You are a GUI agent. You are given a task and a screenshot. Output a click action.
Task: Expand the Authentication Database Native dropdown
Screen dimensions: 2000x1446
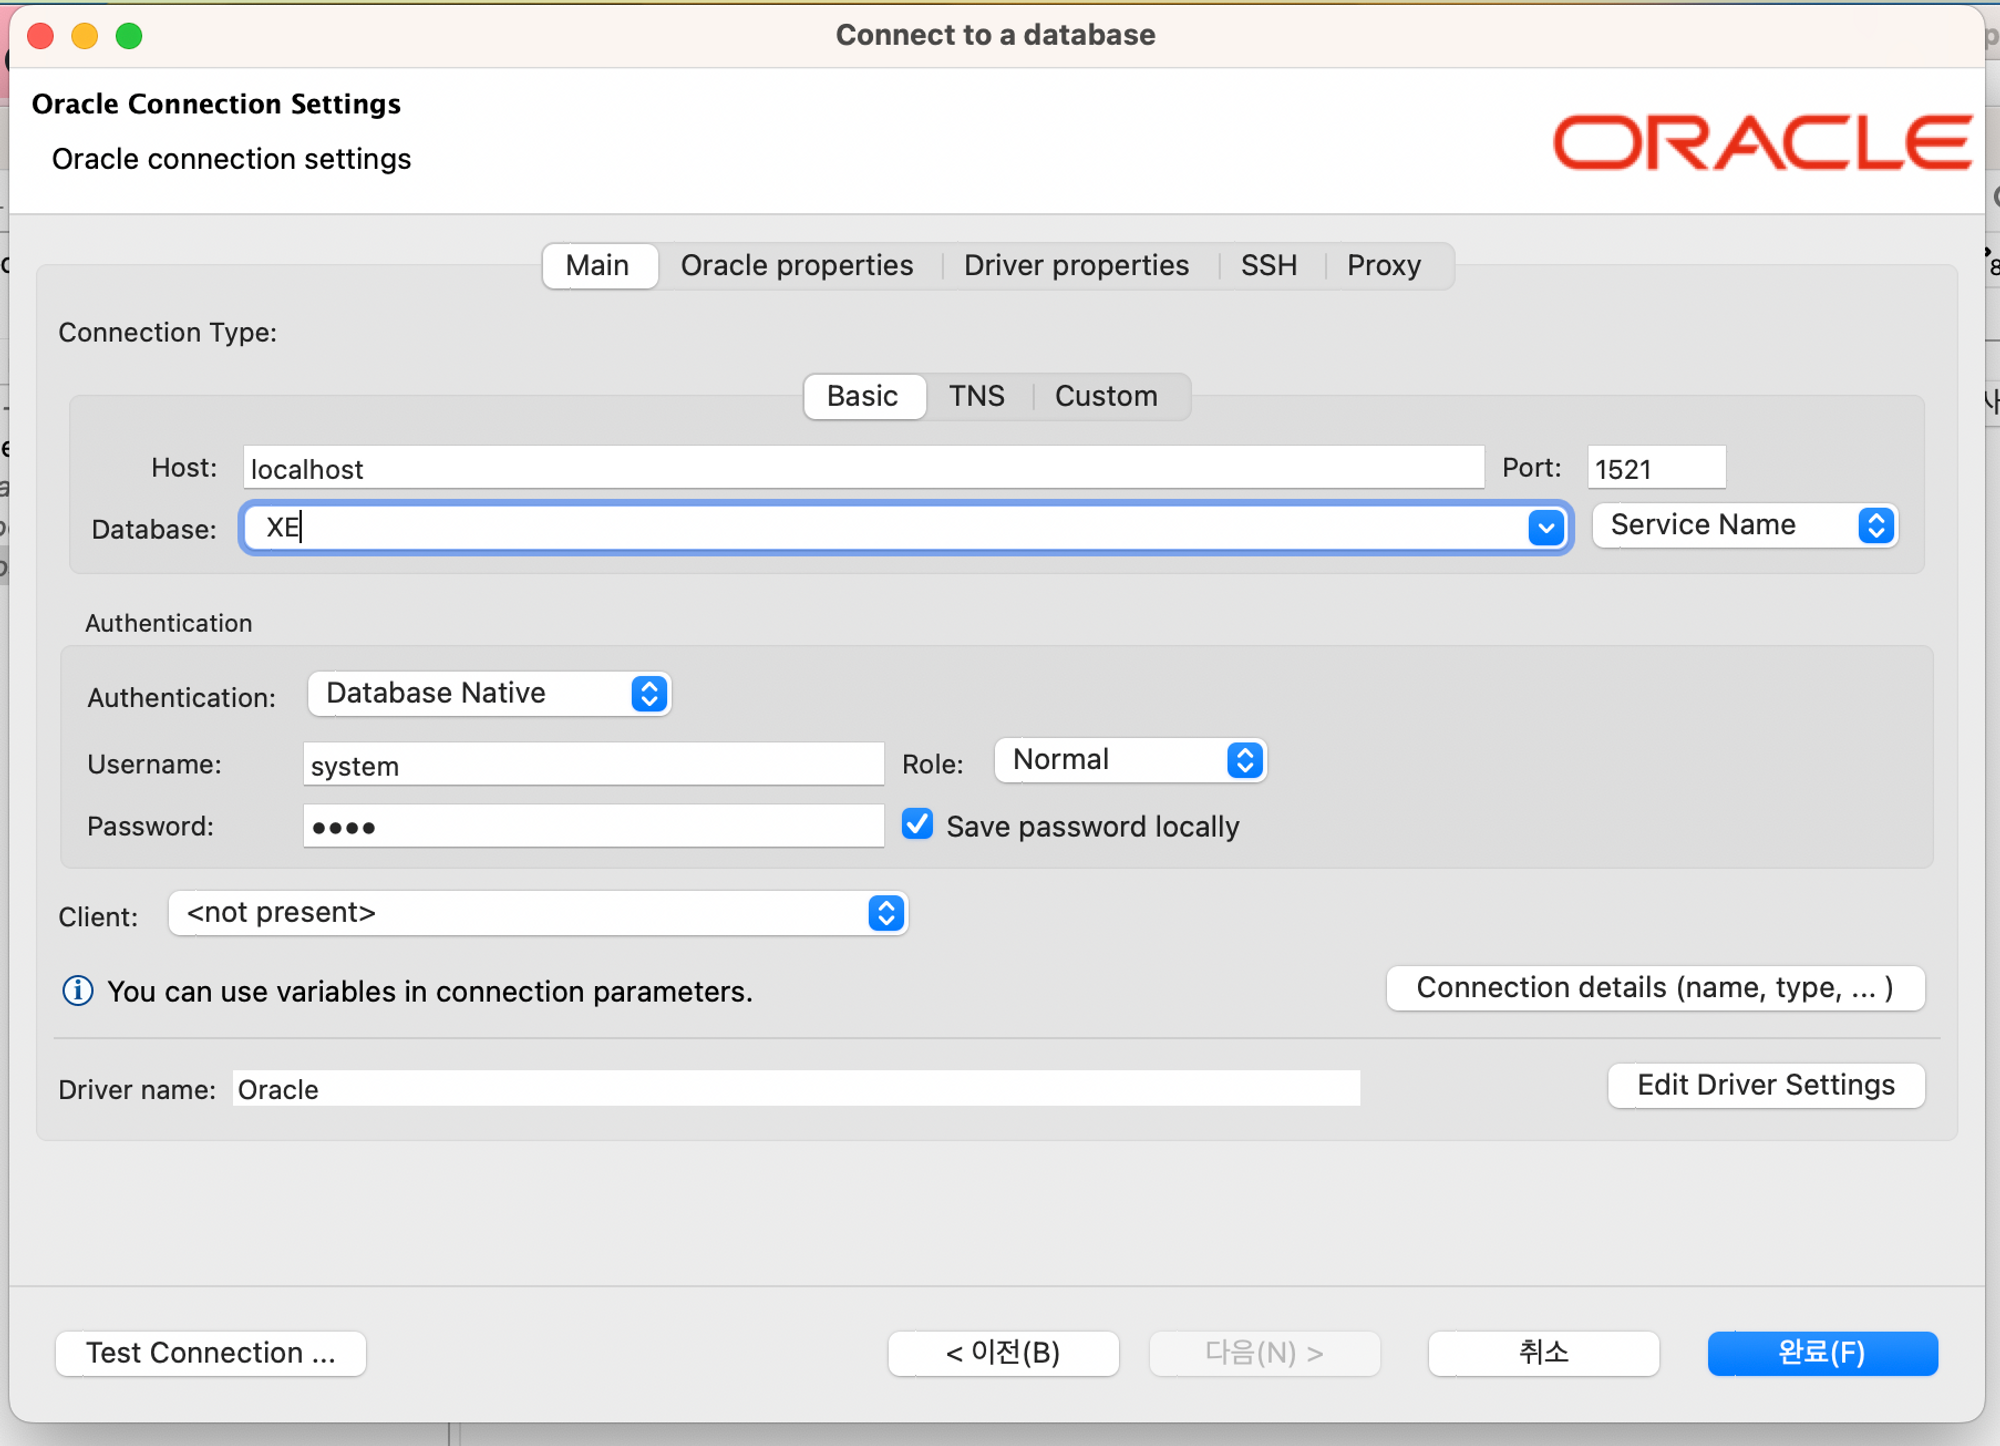pos(489,693)
